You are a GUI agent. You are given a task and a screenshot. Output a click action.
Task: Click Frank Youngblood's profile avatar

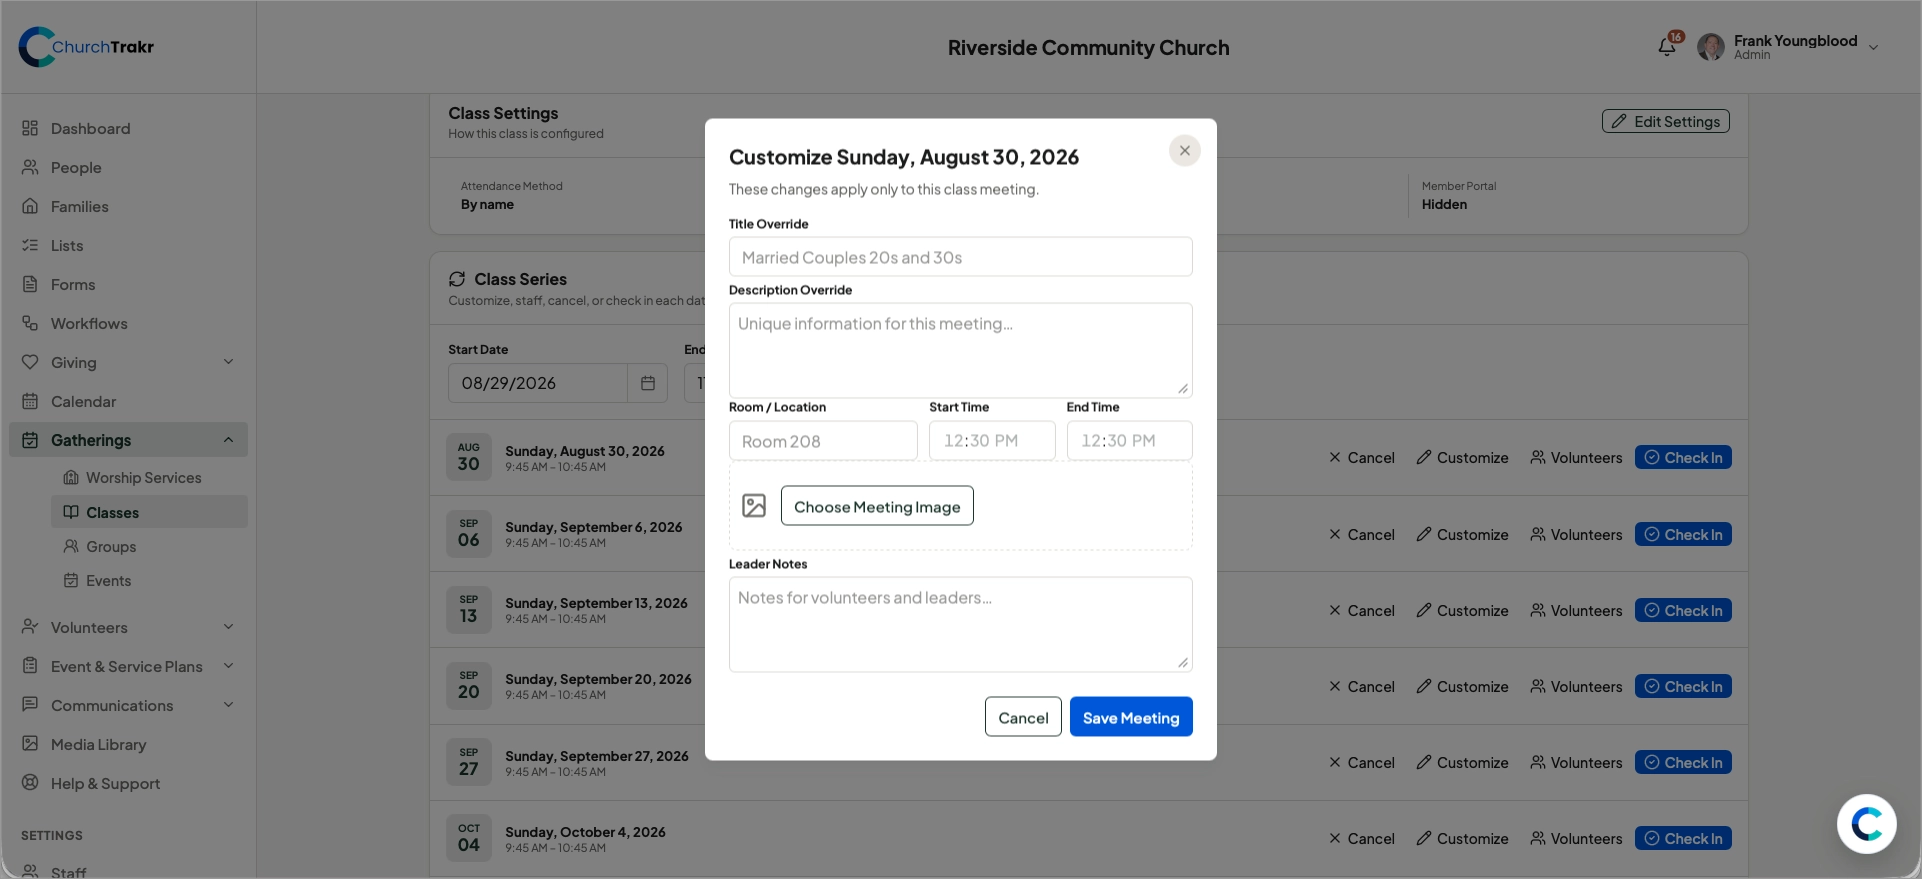point(1710,47)
